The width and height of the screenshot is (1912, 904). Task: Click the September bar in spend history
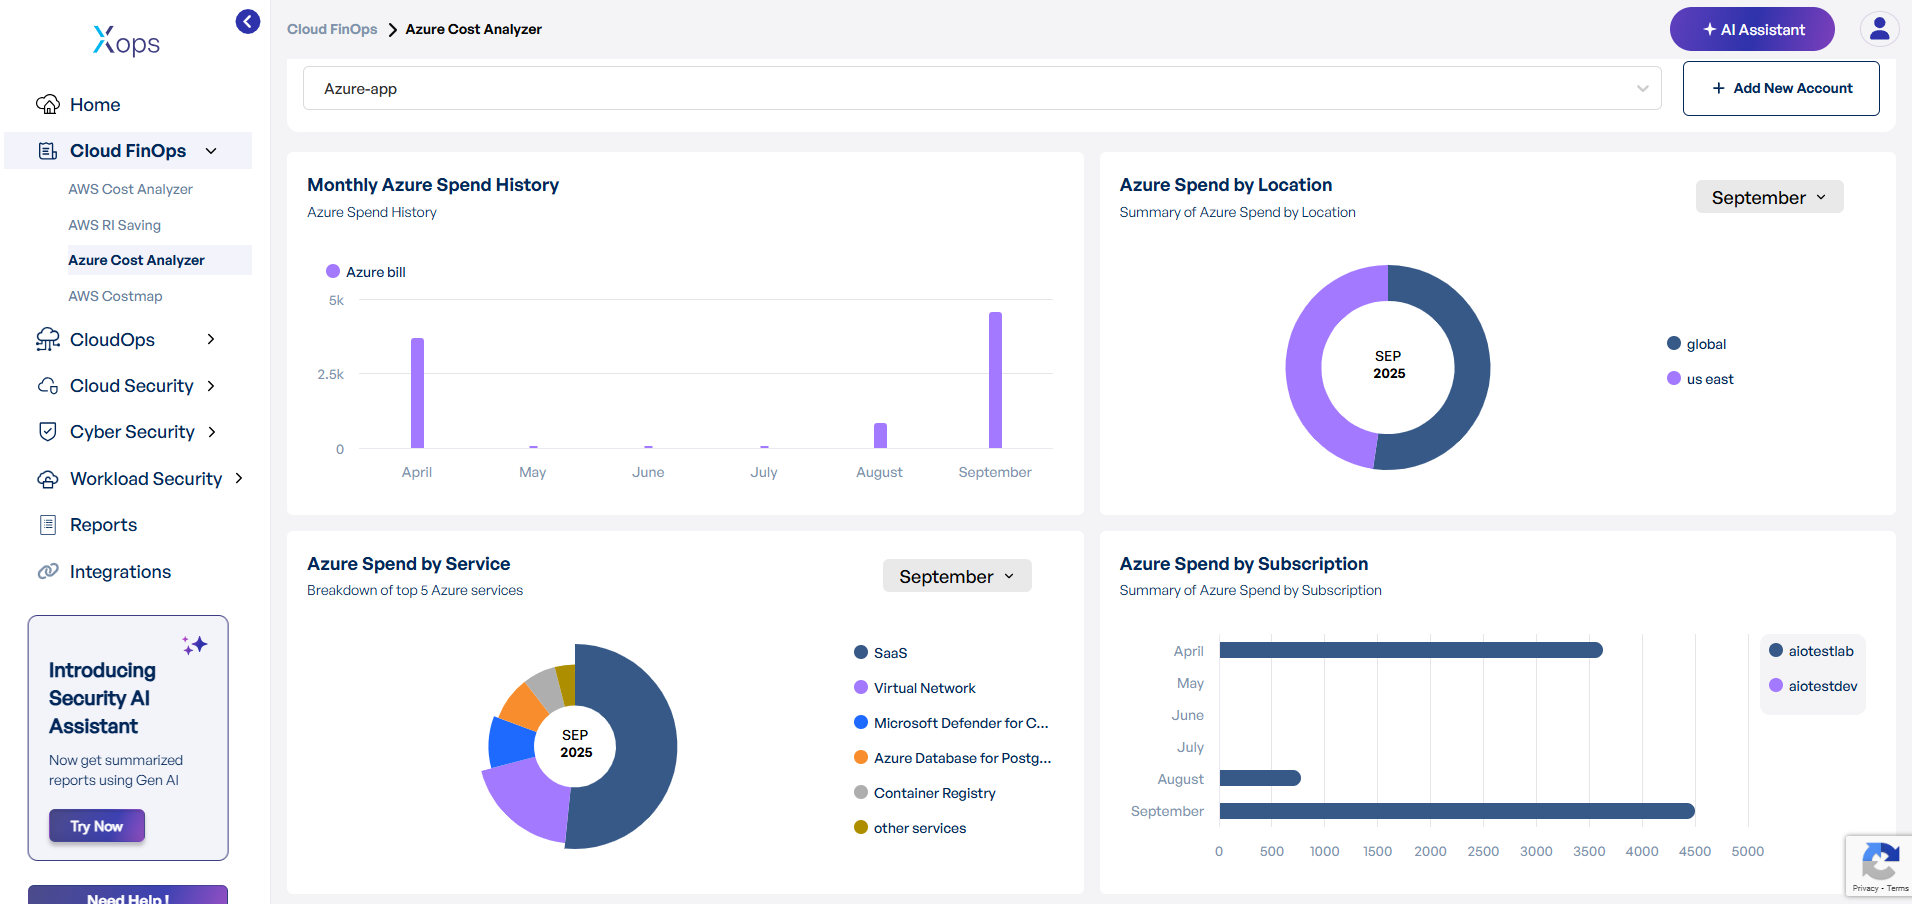[x=995, y=380]
